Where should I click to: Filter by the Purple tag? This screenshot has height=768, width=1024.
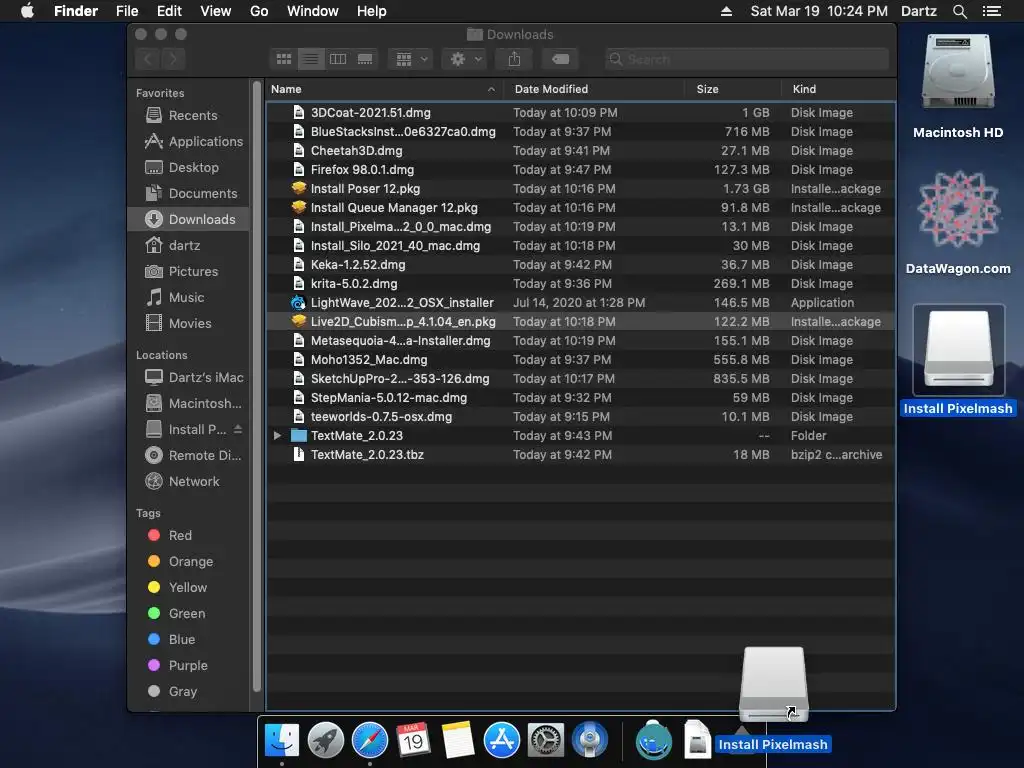tap(188, 665)
